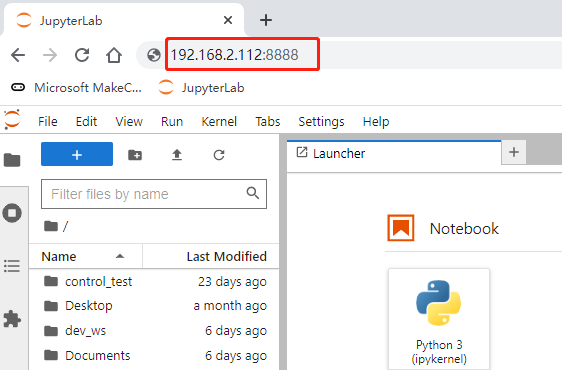Click the blue New Launcher plus button

coord(77,154)
